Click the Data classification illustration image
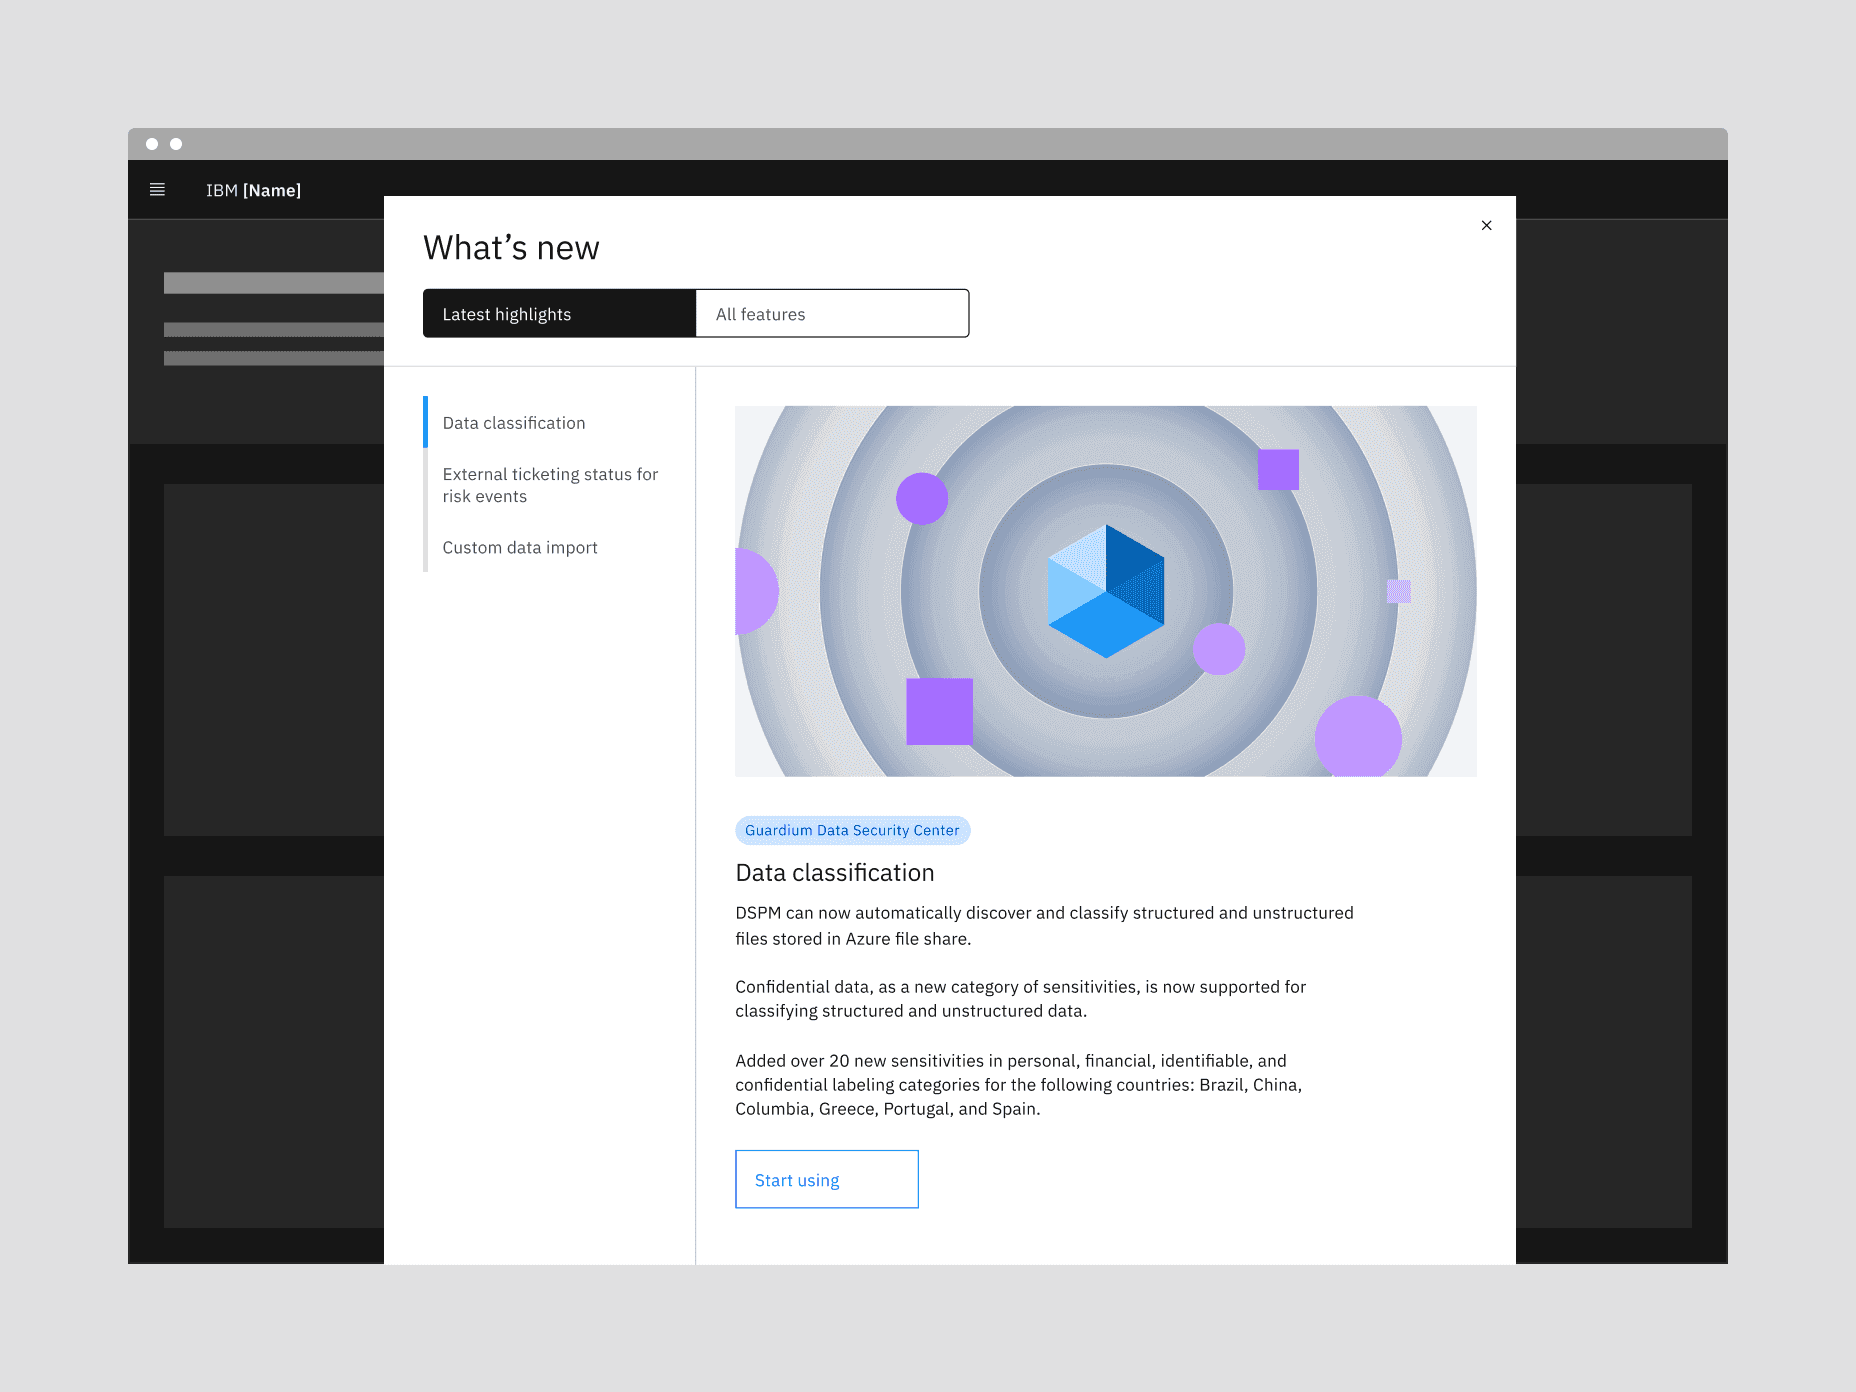The width and height of the screenshot is (1856, 1392). 1106,591
